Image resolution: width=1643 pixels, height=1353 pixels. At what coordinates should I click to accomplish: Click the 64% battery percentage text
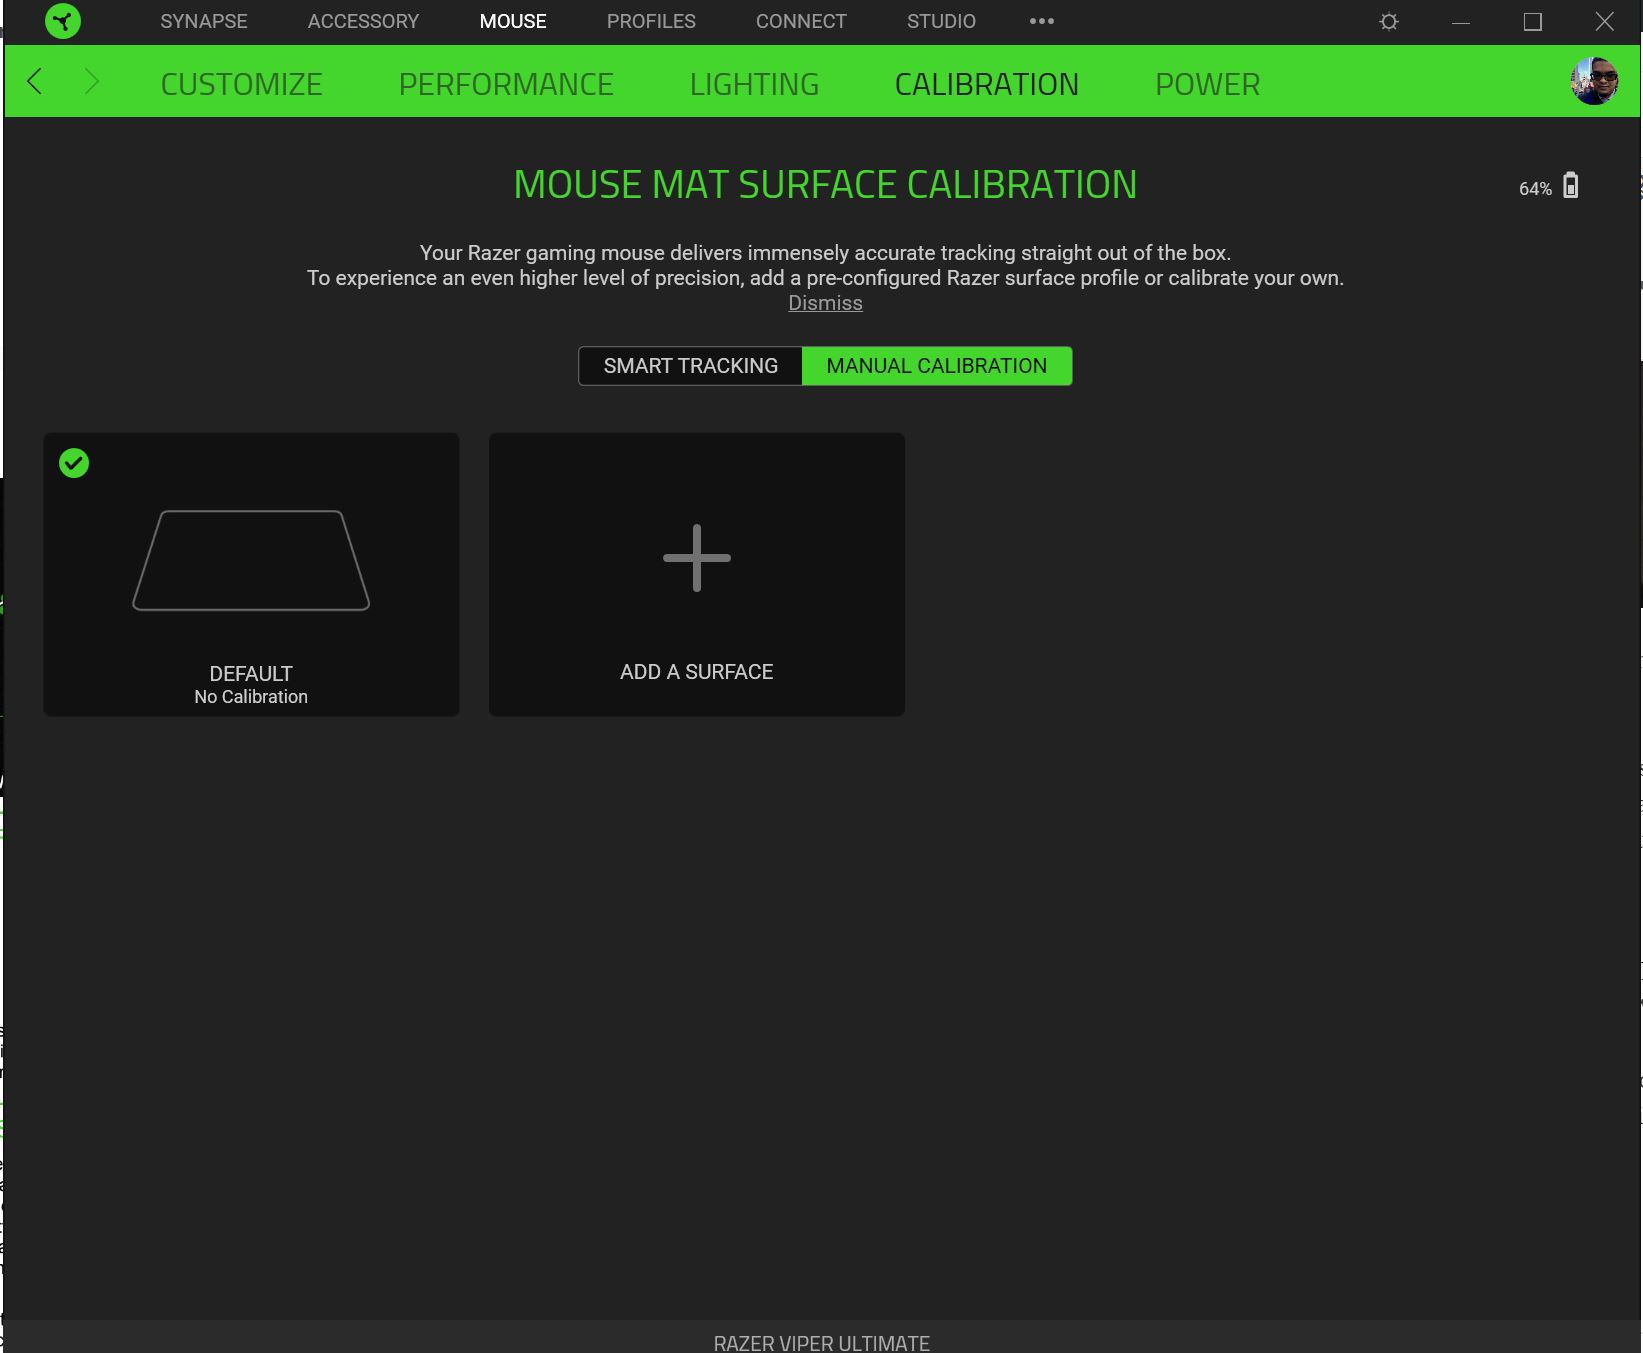[x=1535, y=189]
